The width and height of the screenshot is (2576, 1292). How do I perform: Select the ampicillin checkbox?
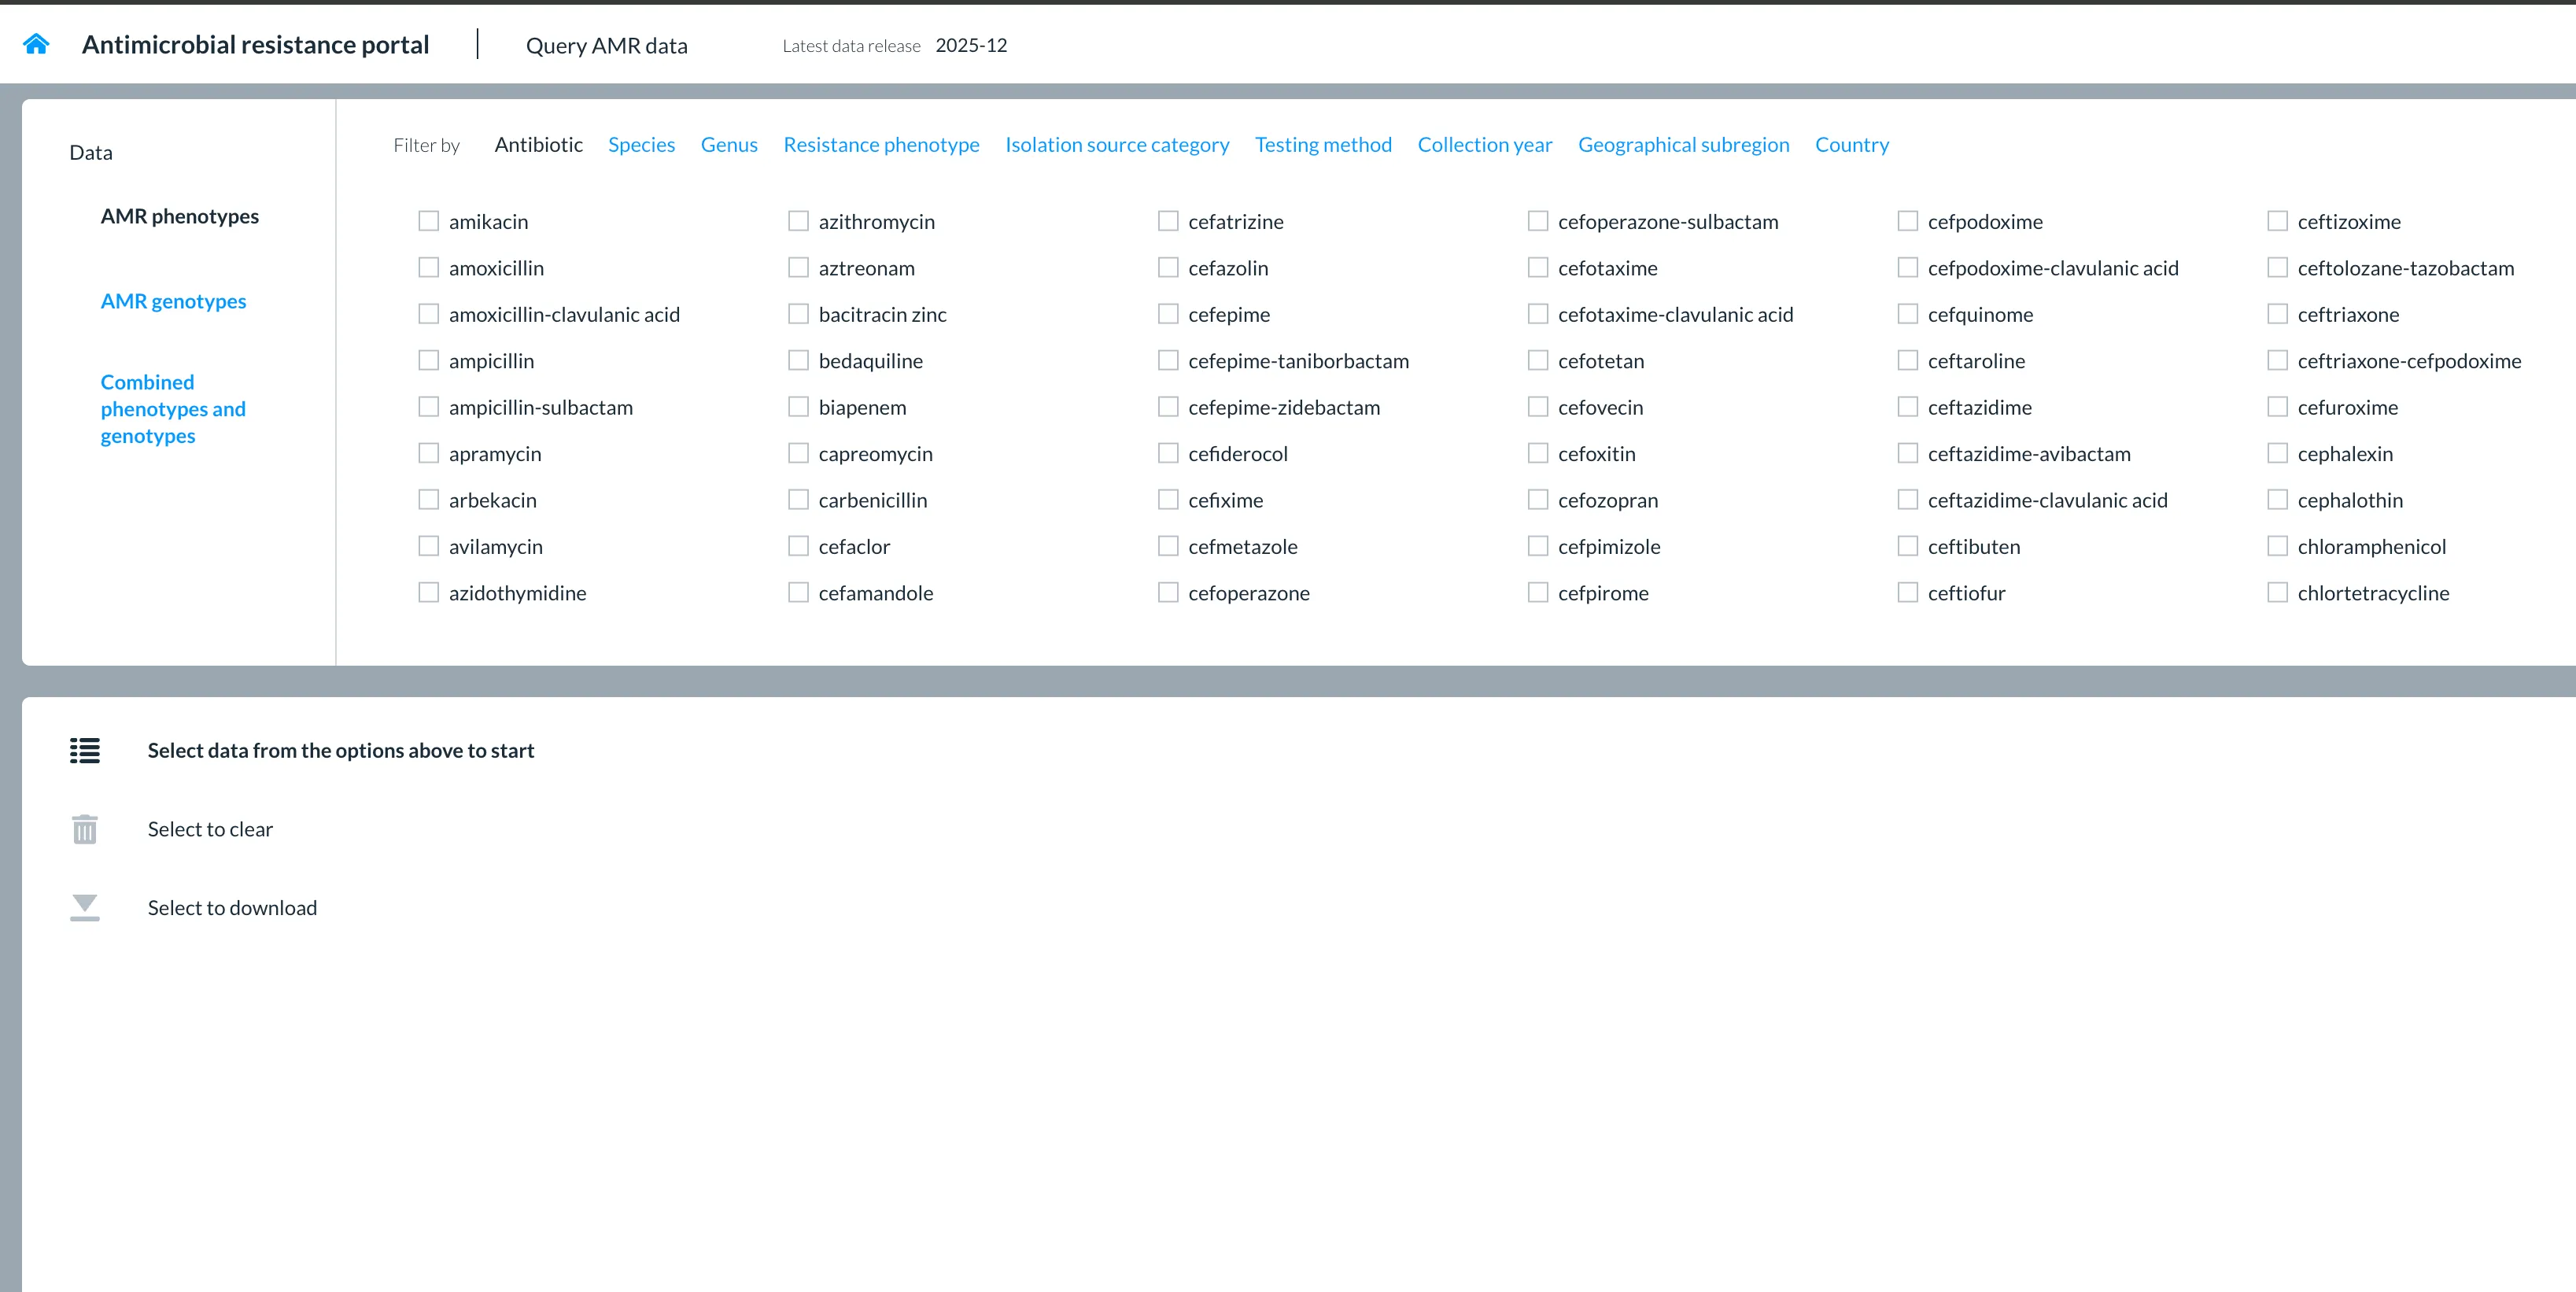[x=428, y=360]
